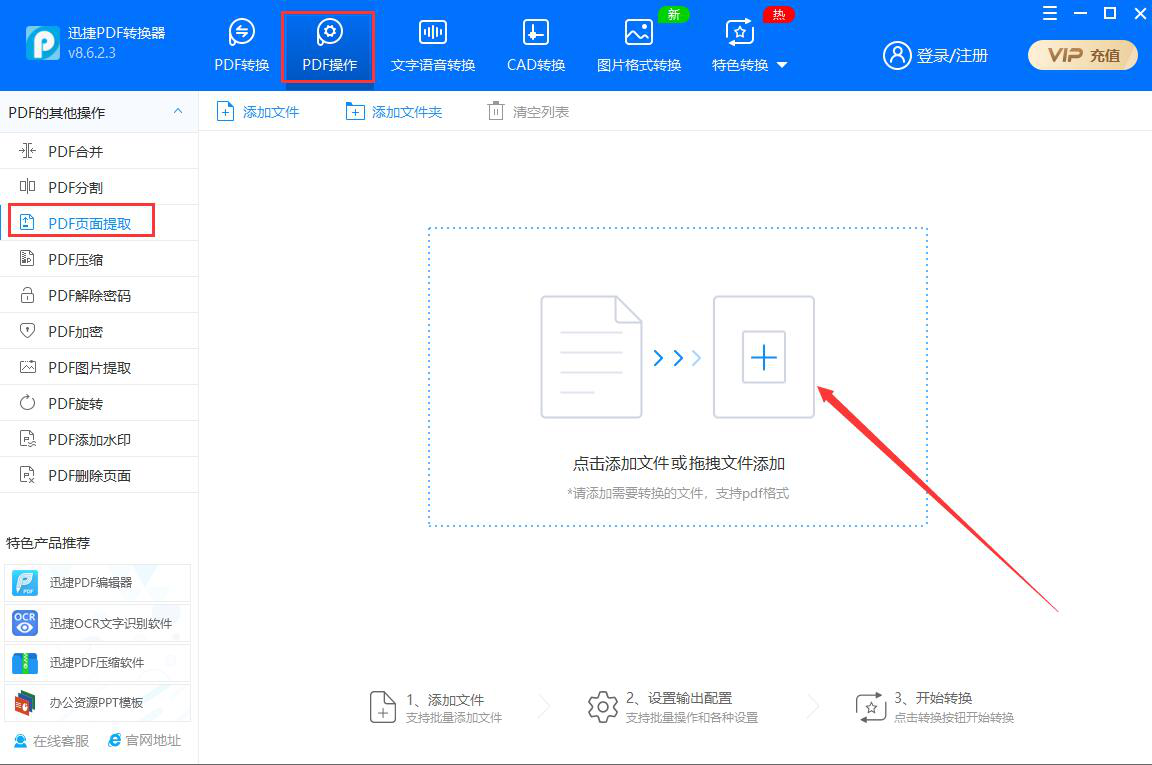
Task: Select PDF压缩 in the sidebar
Action: (99, 259)
